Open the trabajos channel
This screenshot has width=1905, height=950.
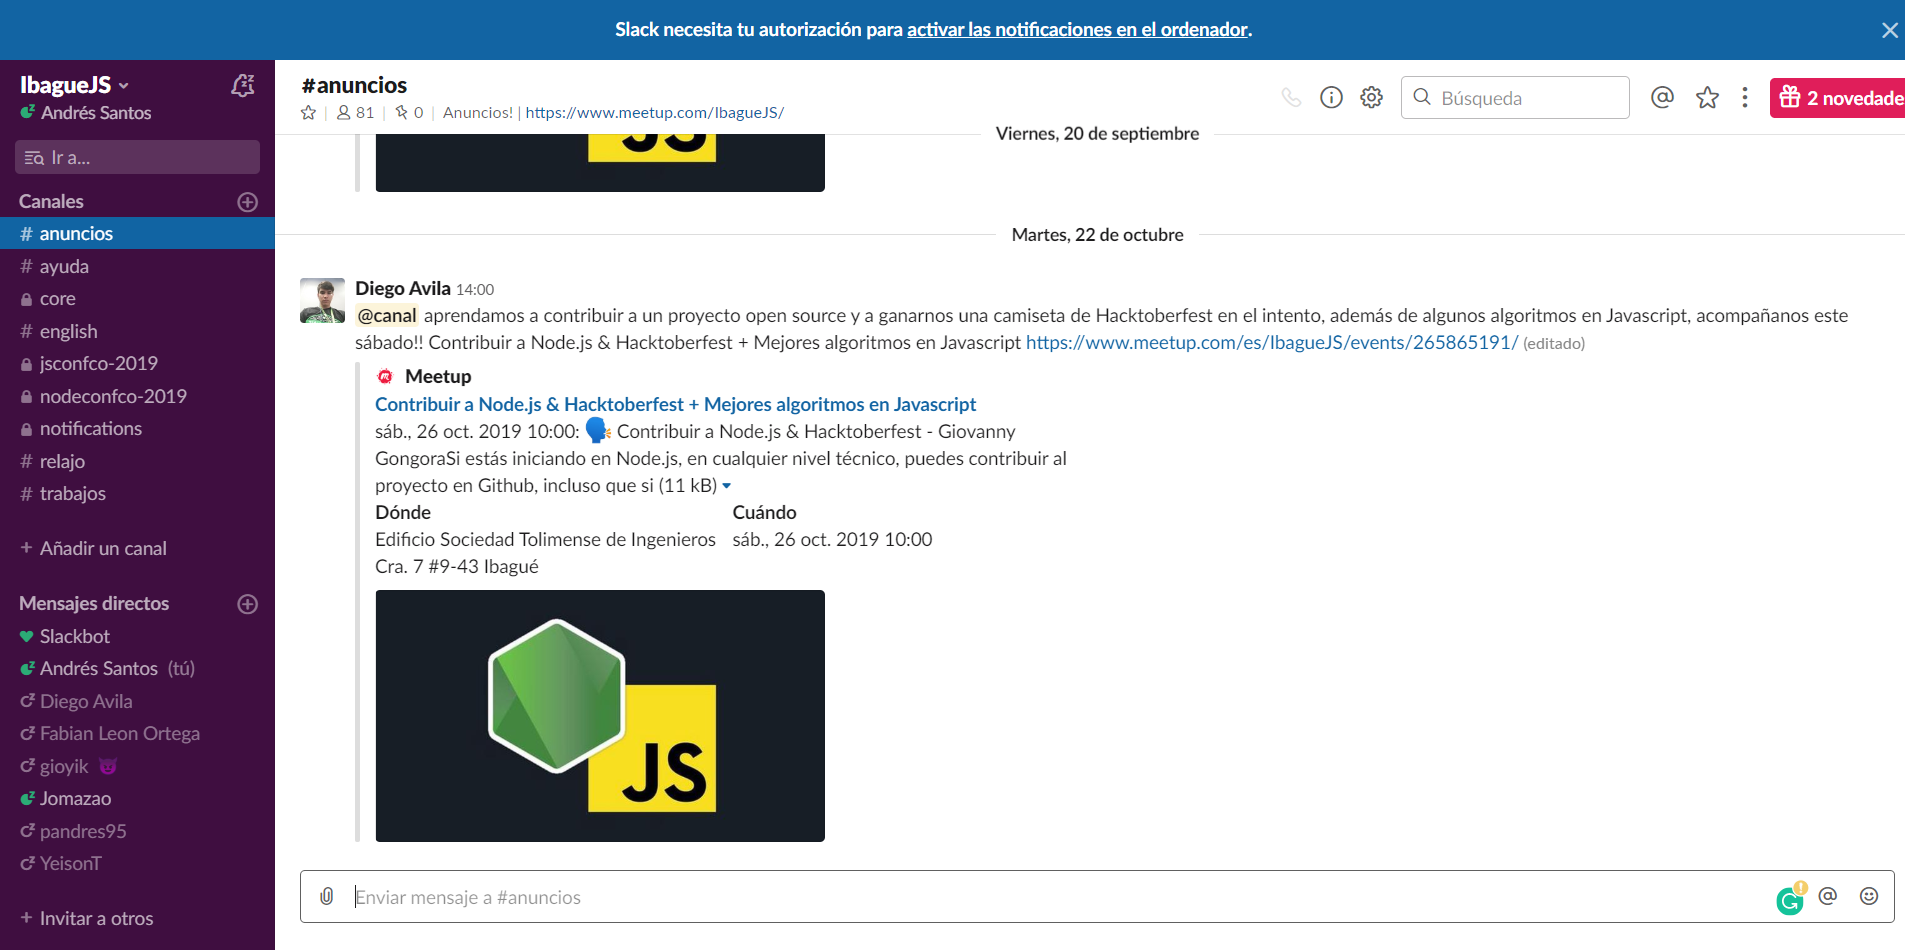(x=137, y=493)
